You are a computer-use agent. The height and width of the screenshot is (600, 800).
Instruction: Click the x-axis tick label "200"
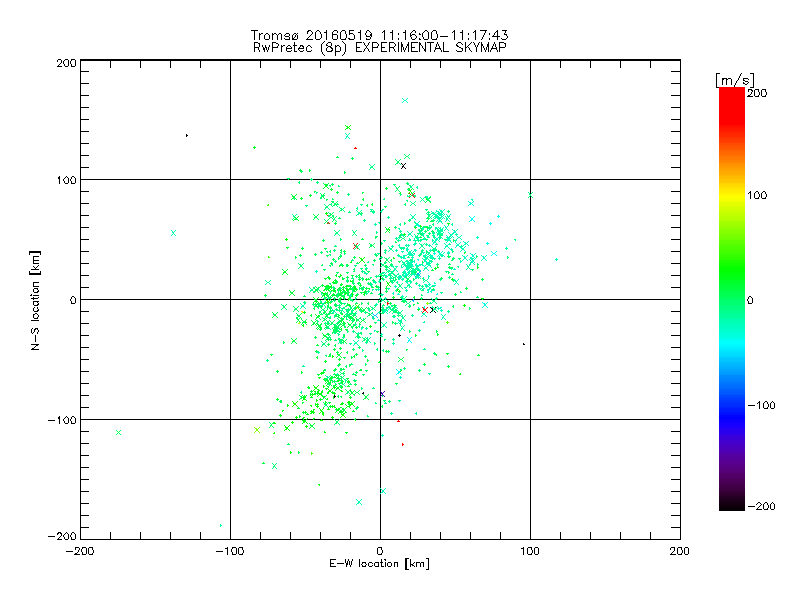point(680,551)
